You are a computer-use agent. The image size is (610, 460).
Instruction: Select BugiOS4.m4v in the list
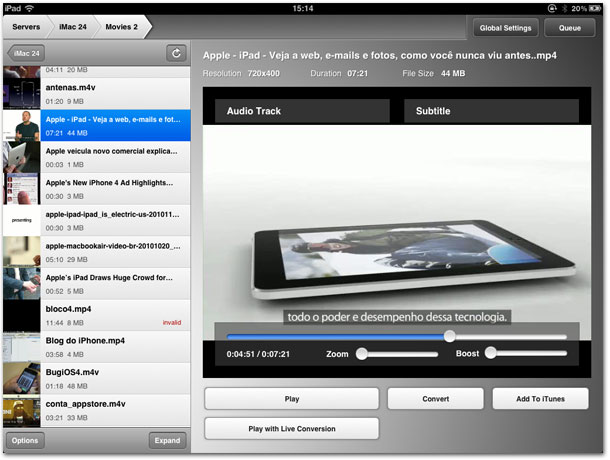click(x=96, y=379)
